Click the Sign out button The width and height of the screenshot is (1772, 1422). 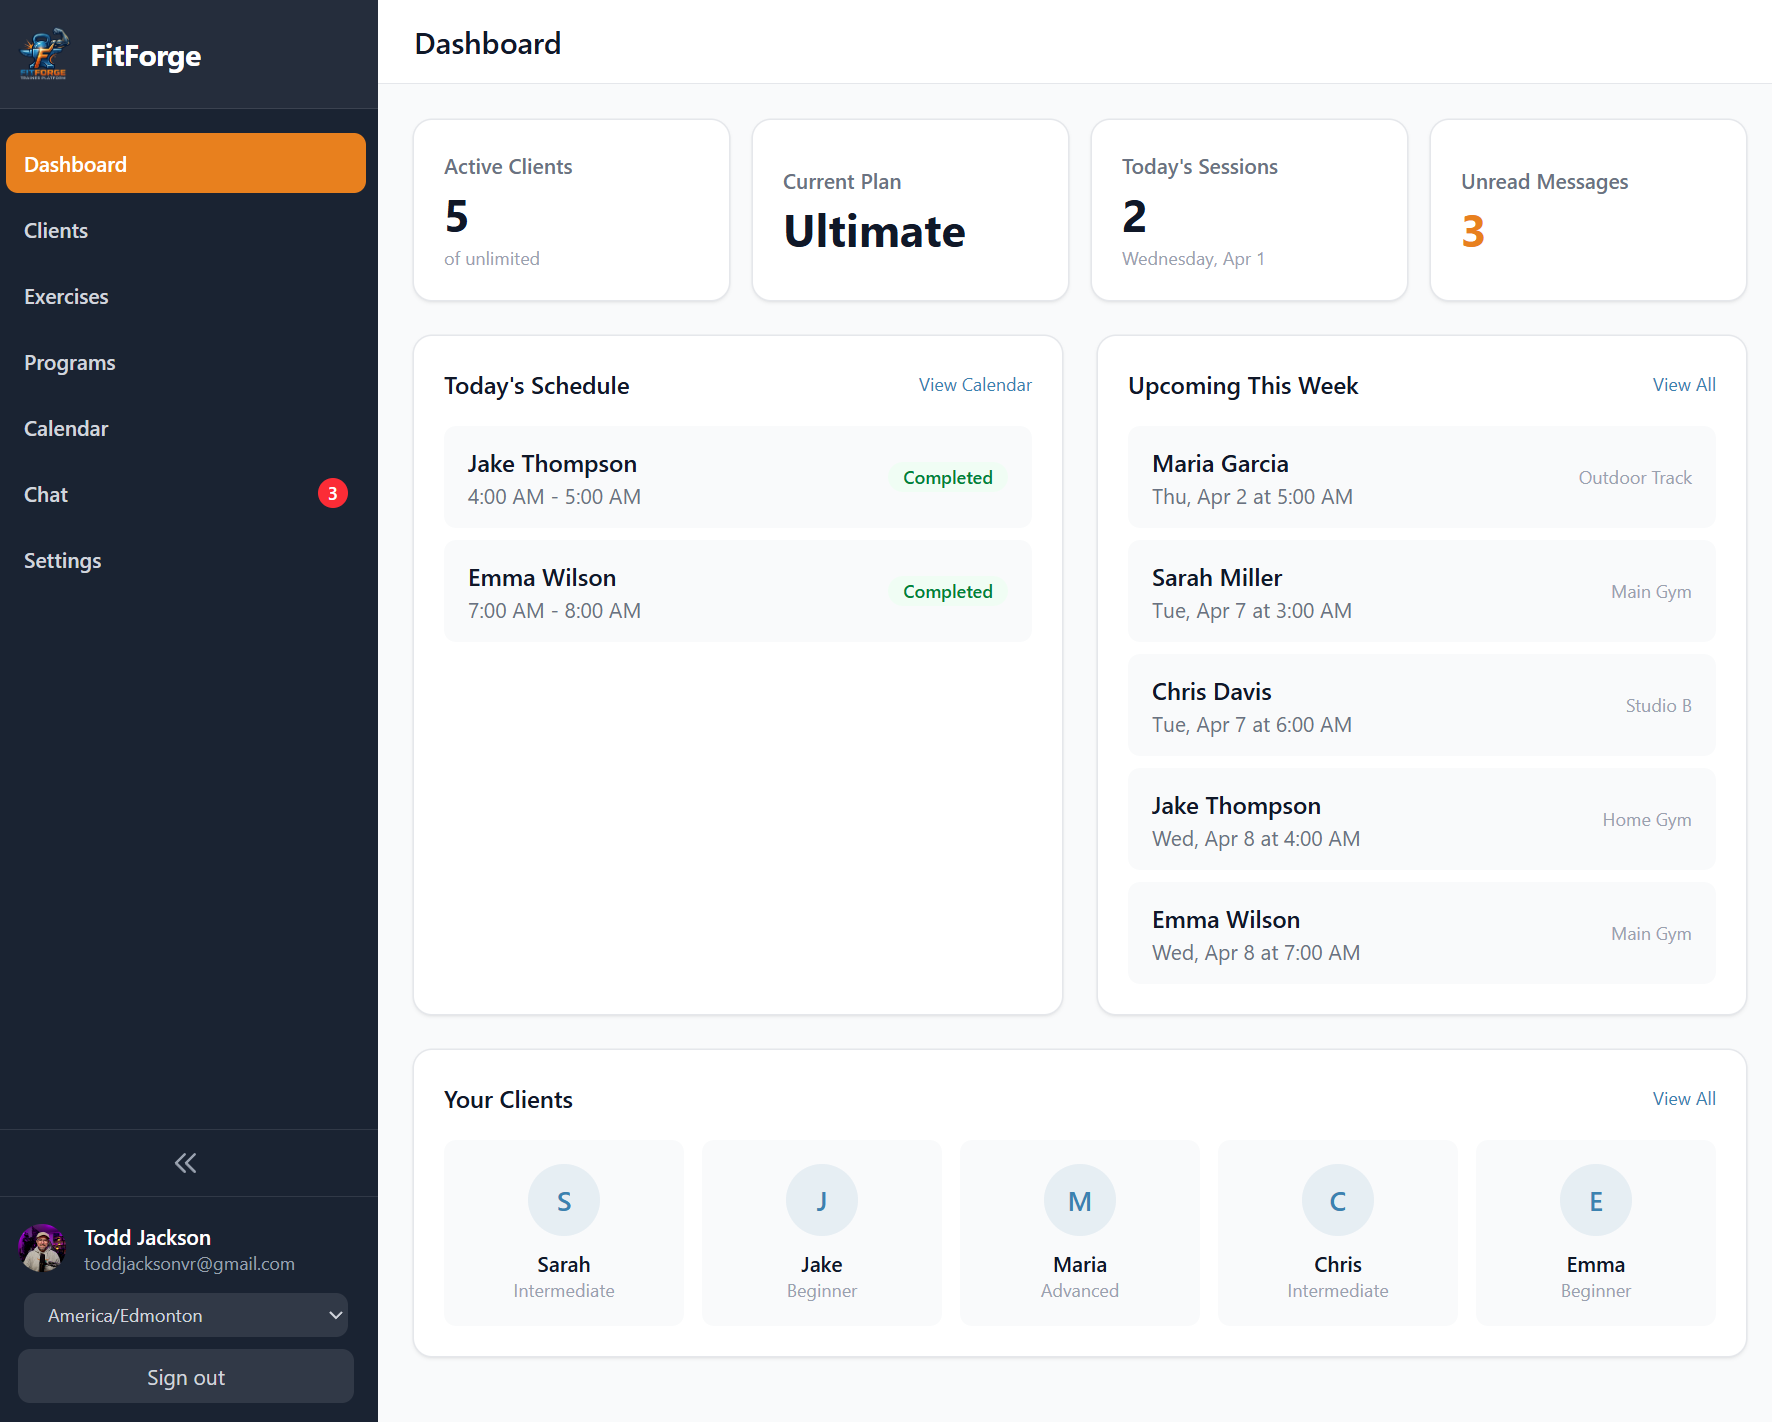click(185, 1376)
